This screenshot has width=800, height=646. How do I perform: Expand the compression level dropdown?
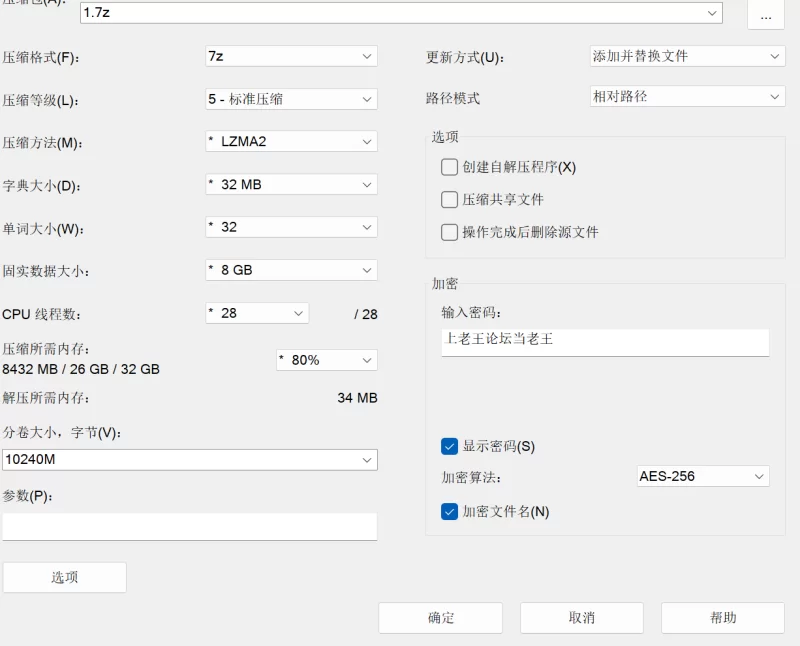tap(291, 99)
